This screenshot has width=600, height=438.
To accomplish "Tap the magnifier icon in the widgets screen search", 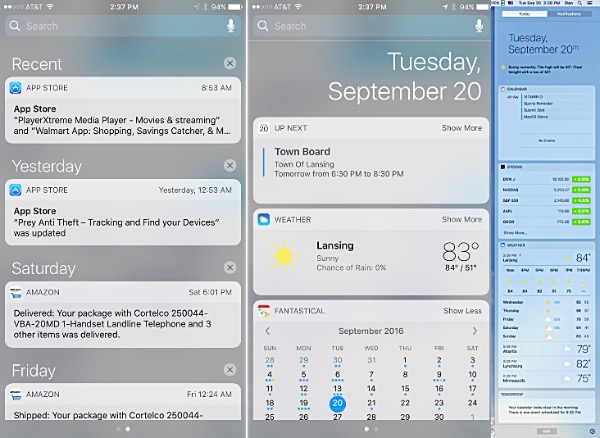I will (x=263, y=26).
